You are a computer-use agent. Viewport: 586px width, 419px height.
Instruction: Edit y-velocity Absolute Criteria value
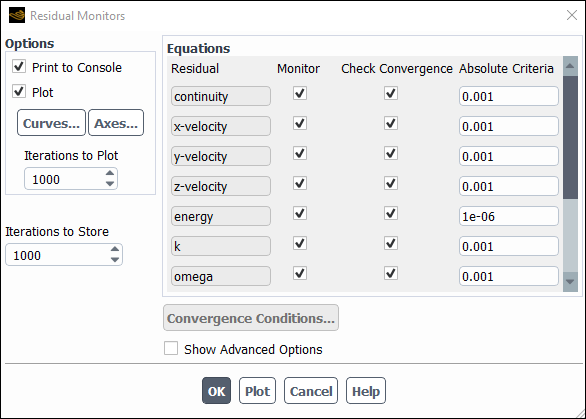tap(509, 156)
